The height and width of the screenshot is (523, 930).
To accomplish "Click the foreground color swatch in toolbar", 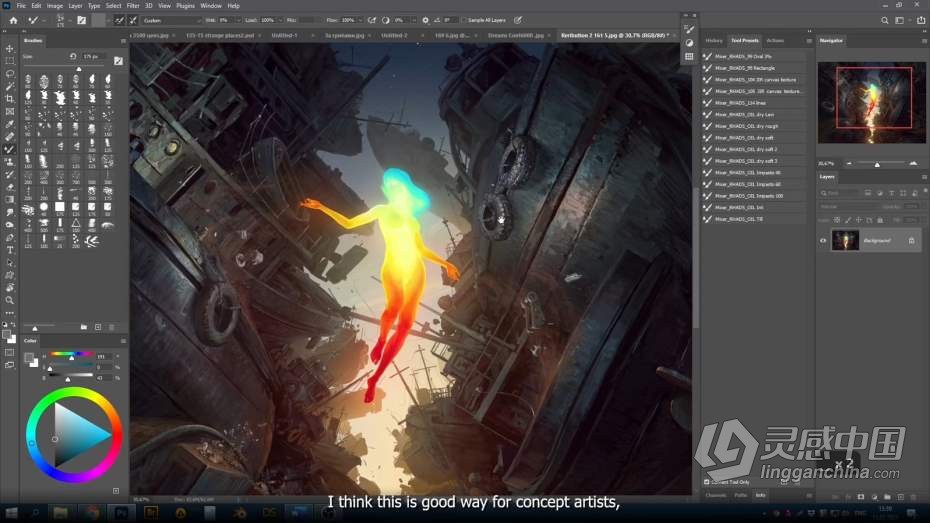I will coord(7,335).
